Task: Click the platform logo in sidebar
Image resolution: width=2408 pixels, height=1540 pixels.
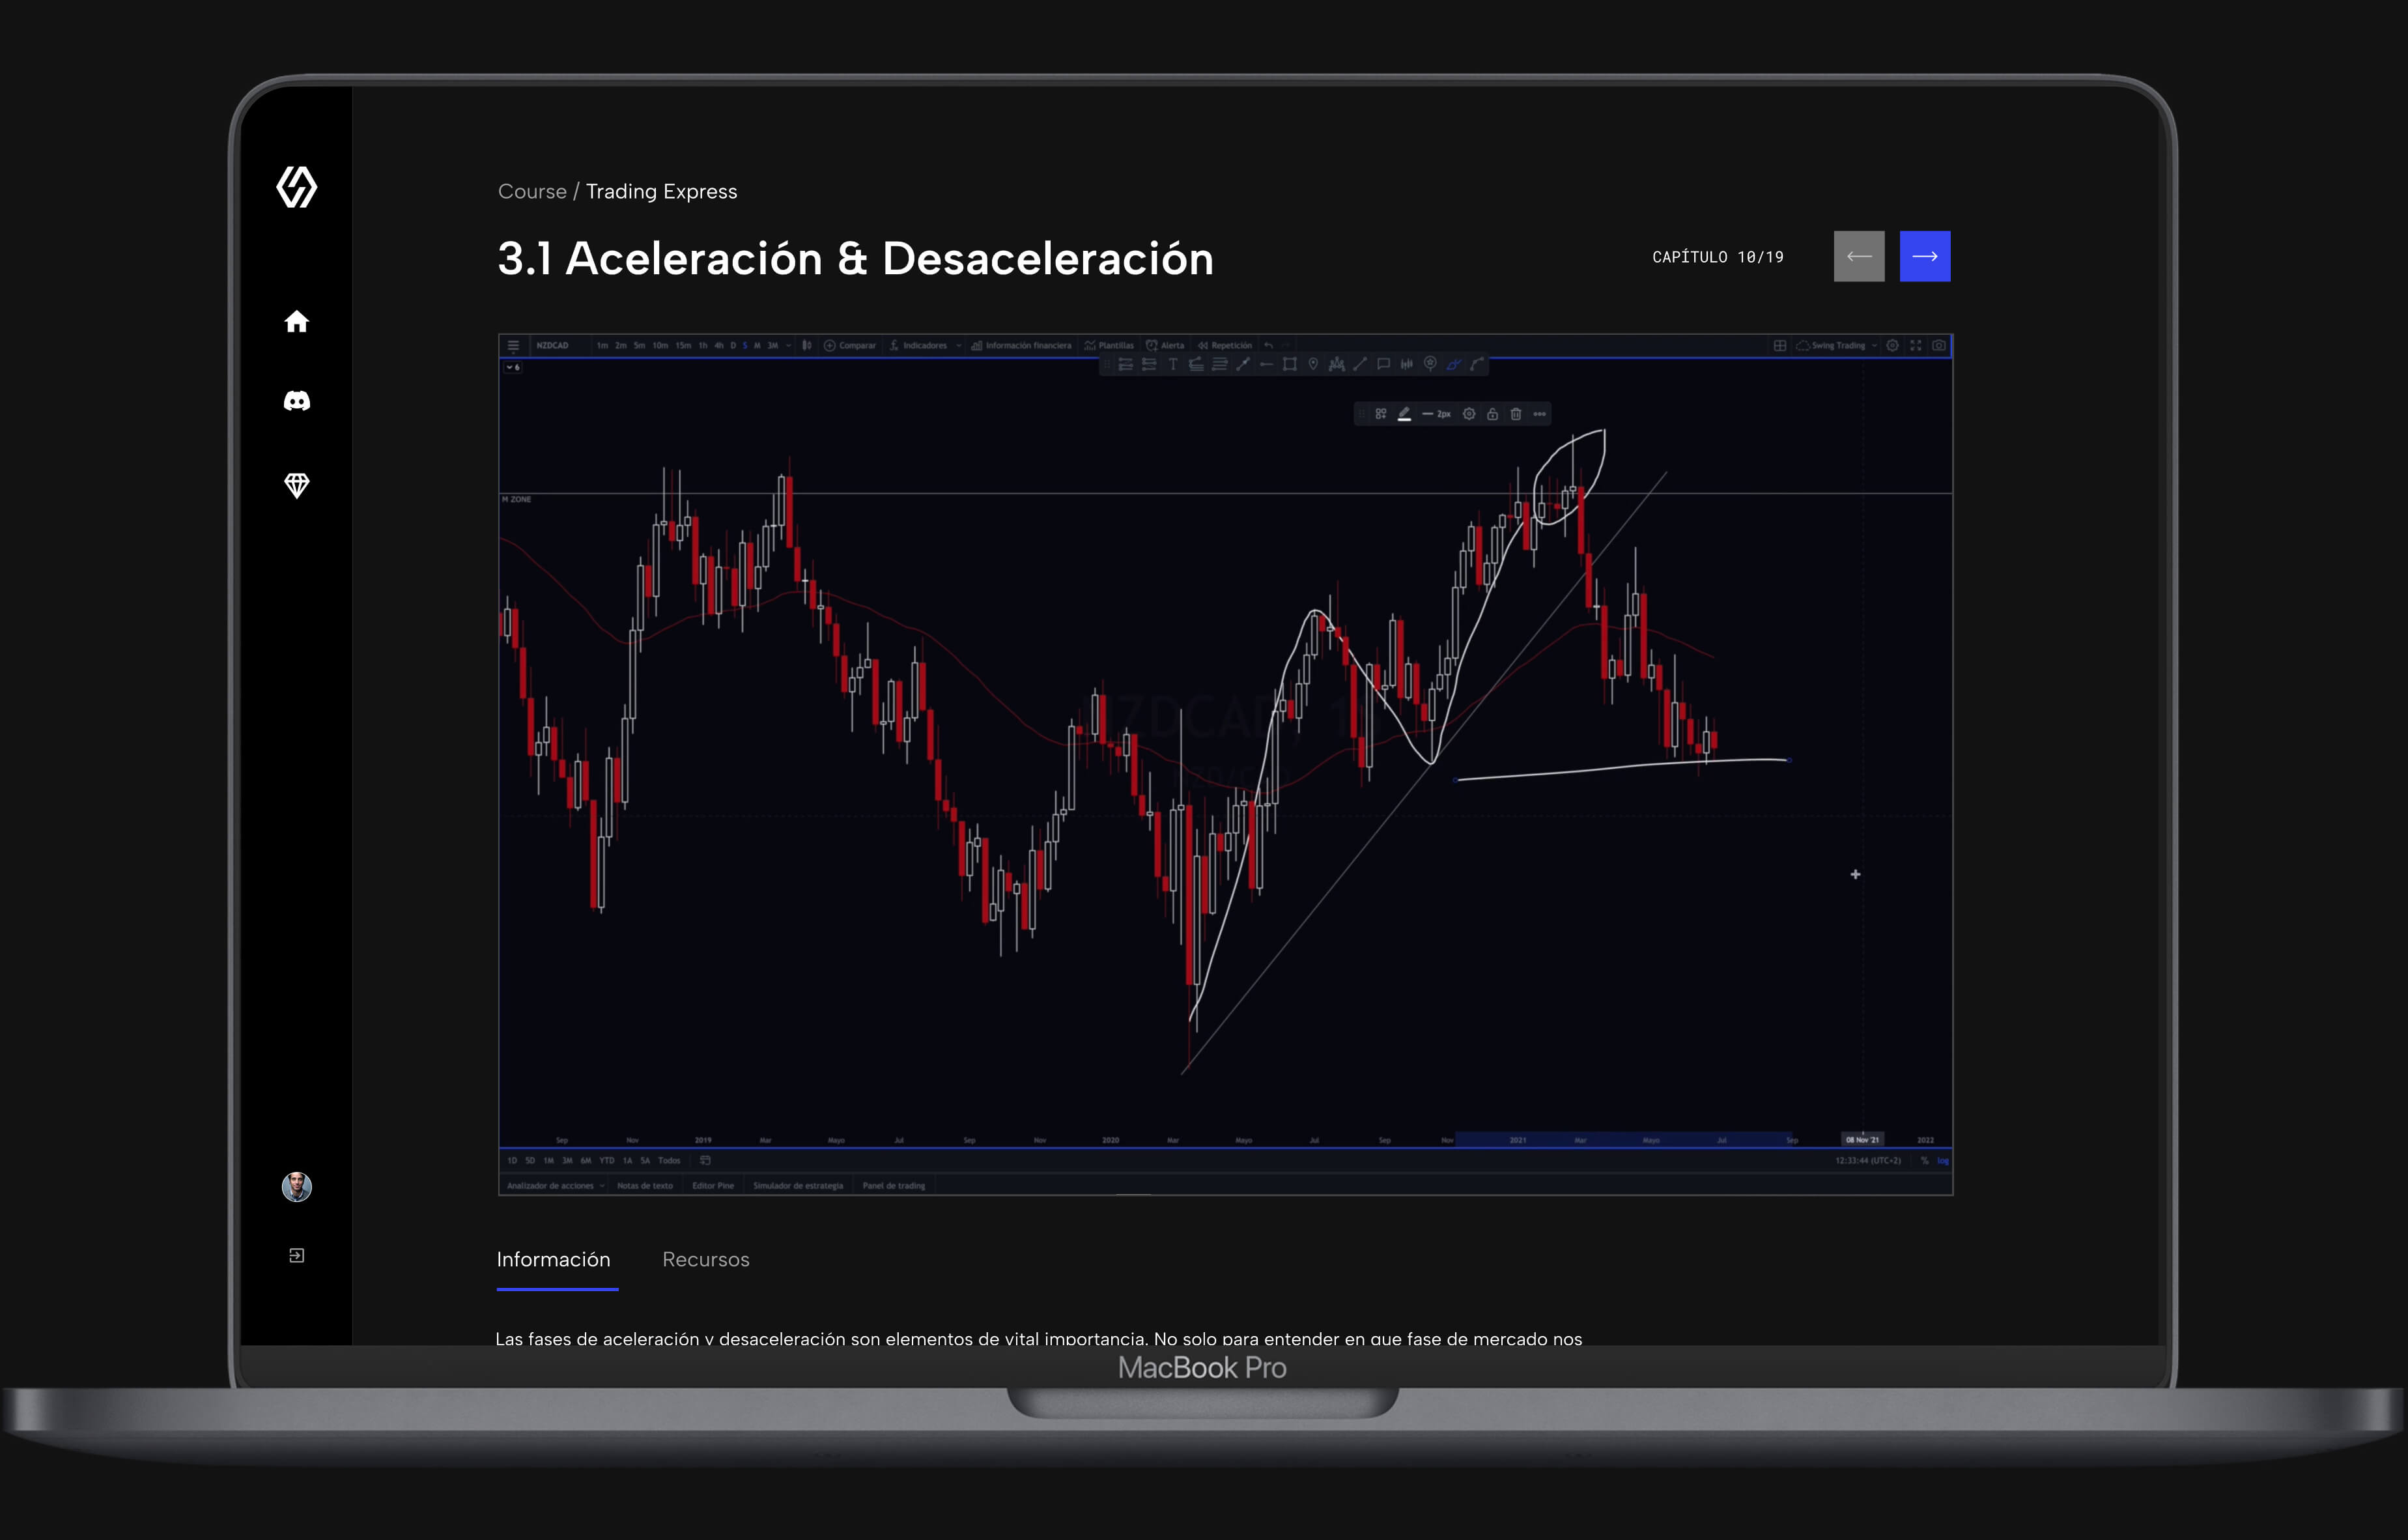Action: 296,187
